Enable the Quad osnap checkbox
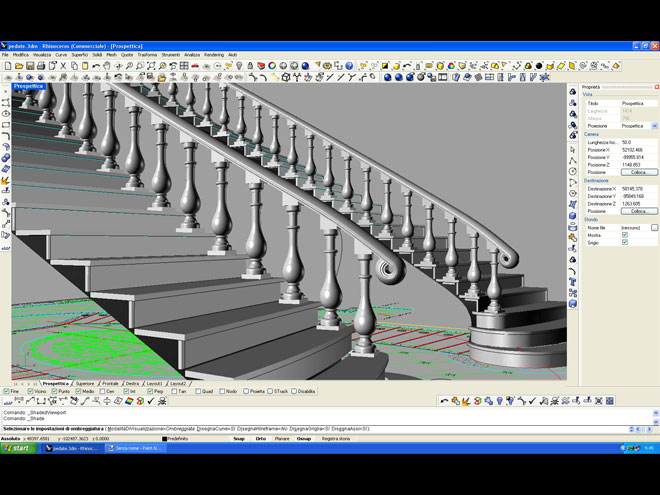The width and height of the screenshot is (660, 495). pyautogui.click(x=198, y=391)
